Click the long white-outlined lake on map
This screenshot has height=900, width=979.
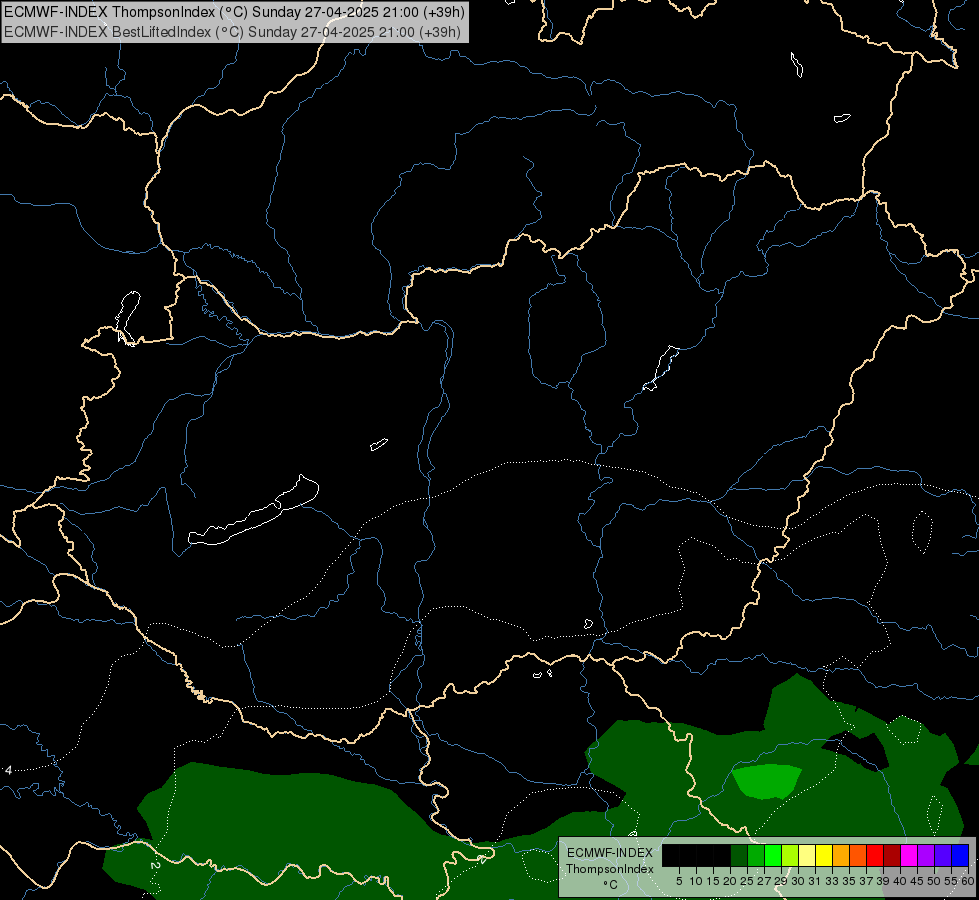tap(253, 510)
